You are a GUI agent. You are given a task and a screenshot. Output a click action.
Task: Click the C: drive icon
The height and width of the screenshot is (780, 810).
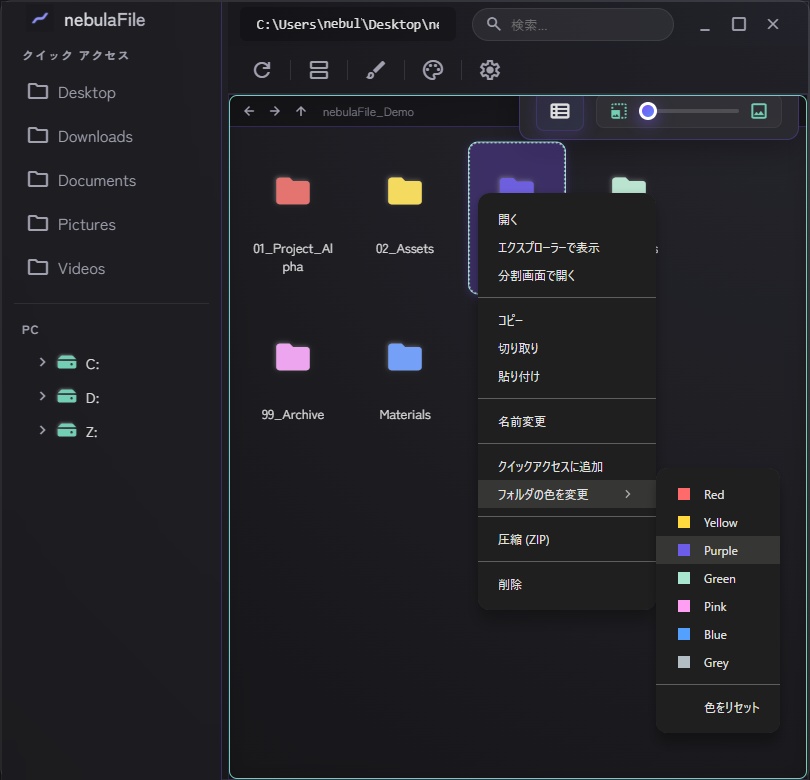click(x=67, y=362)
